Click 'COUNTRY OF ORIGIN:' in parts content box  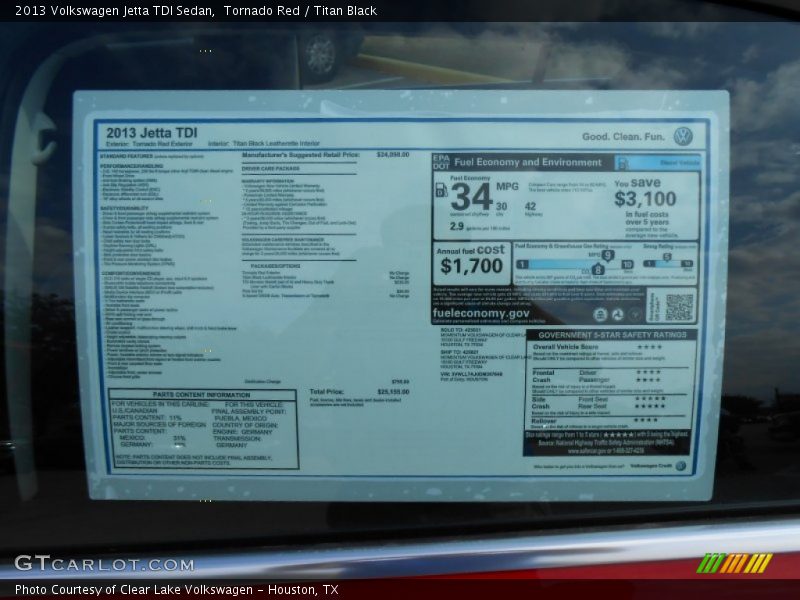245,426
